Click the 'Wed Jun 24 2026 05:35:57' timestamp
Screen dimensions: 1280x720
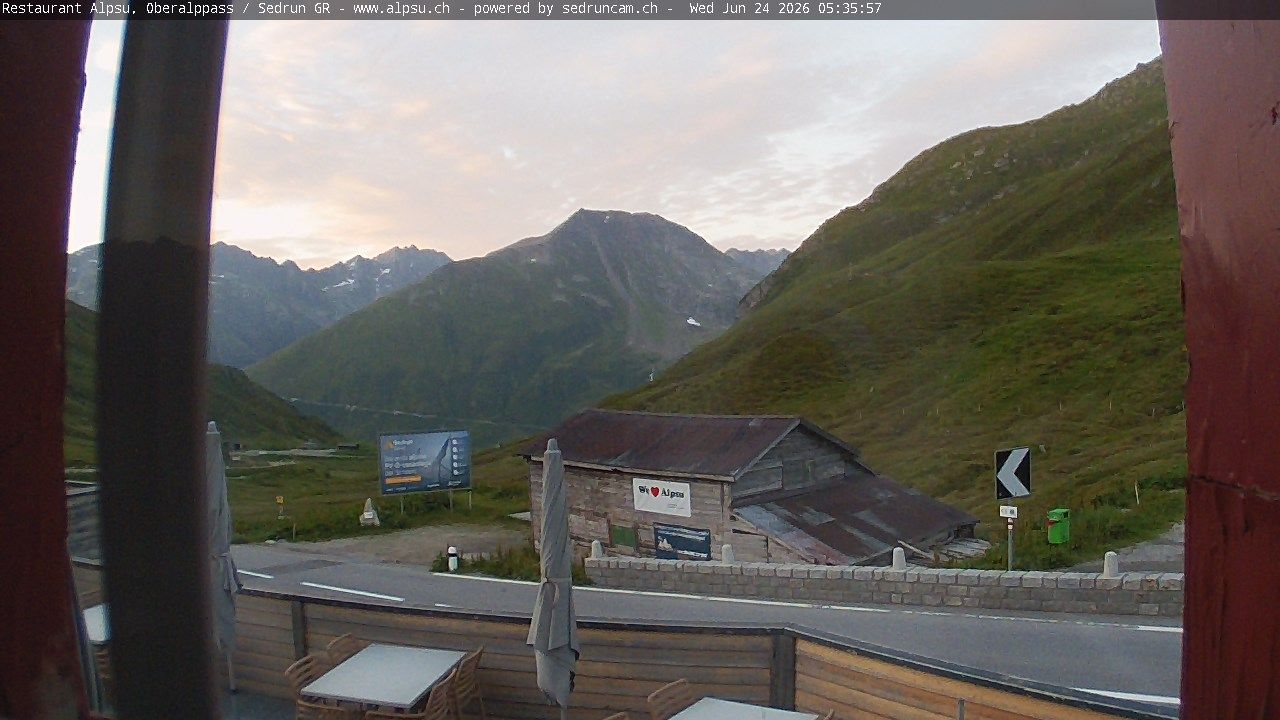tap(785, 8)
